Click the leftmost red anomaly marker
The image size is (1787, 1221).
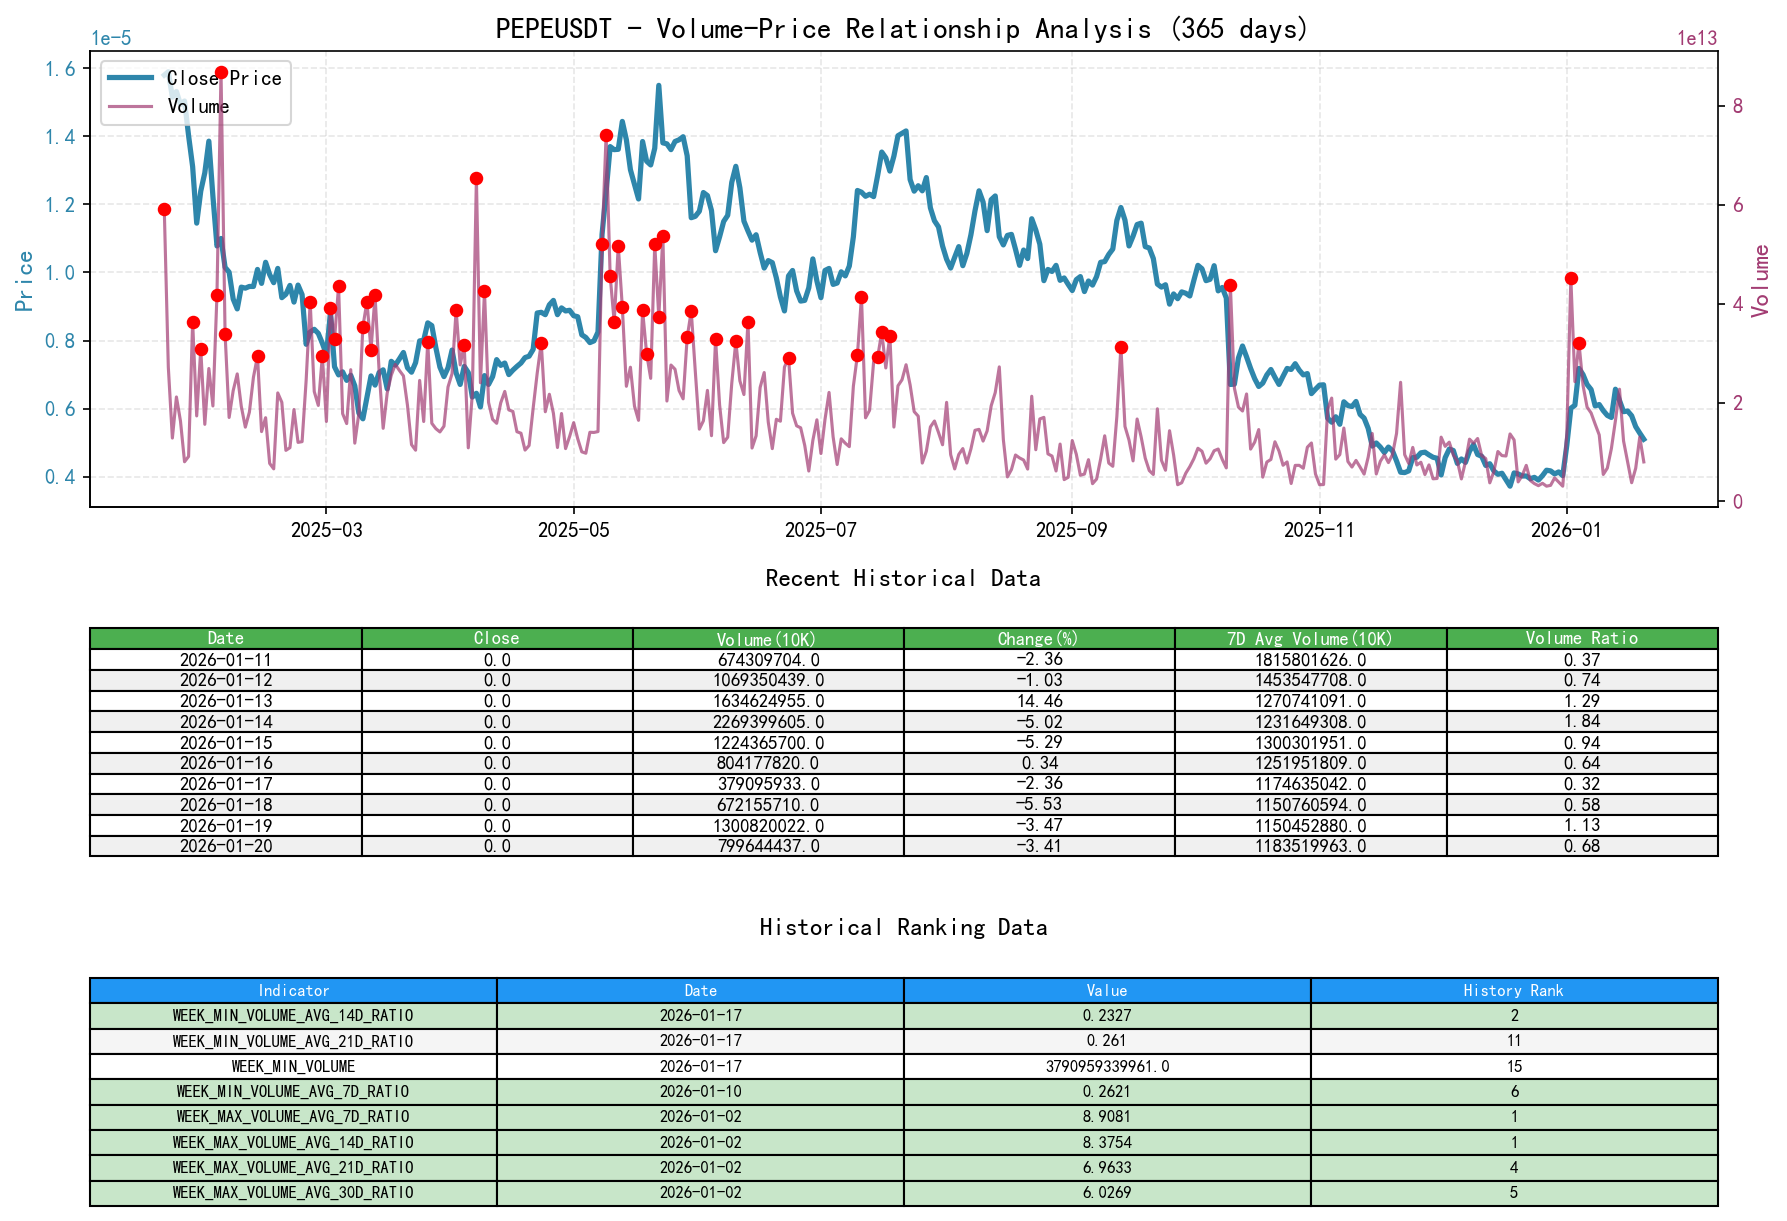pyautogui.click(x=163, y=210)
